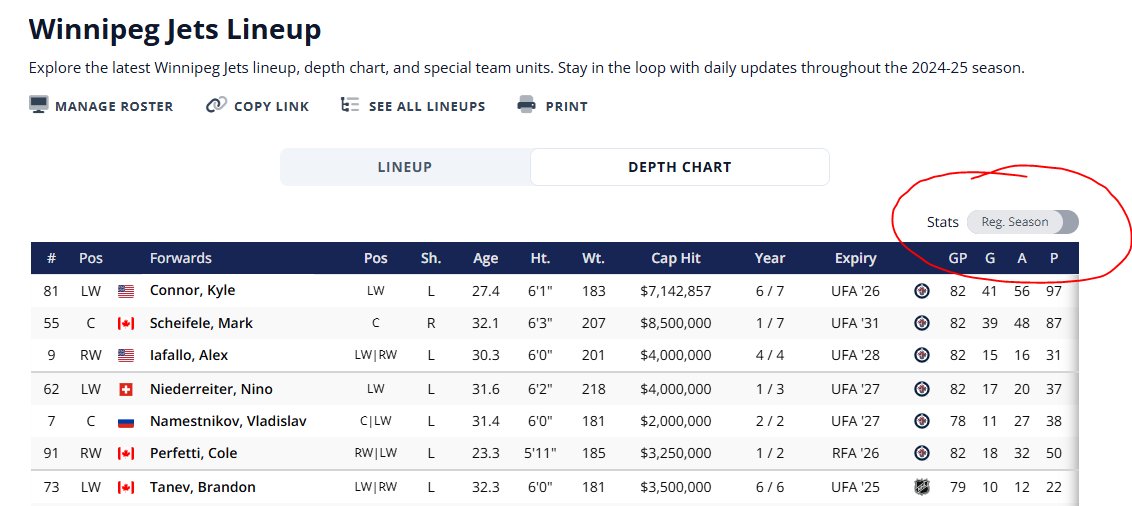
Task: Switch to the Lineup tab
Action: [405, 167]
